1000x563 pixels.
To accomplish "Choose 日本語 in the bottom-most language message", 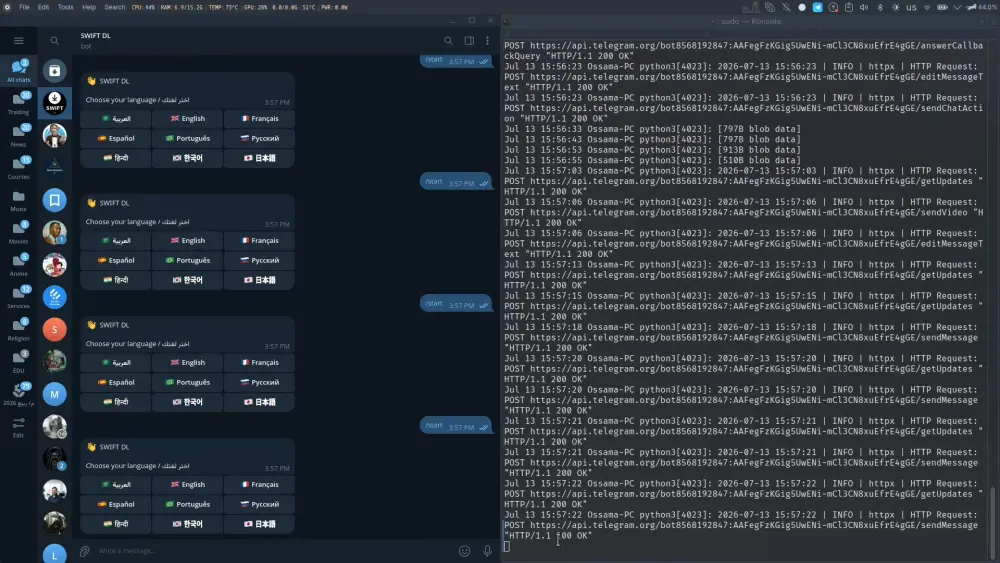I will tap(260, 524).
